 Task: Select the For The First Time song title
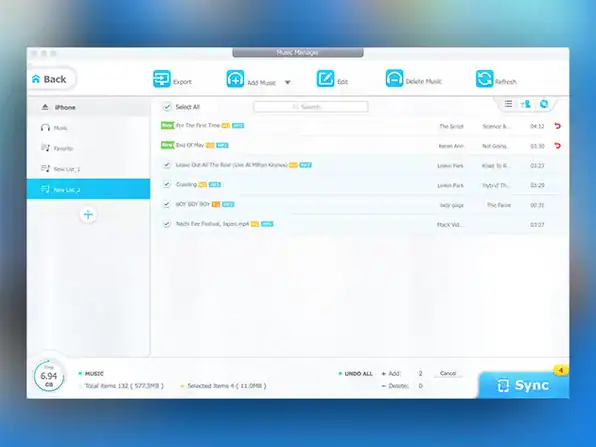[x=198, y=125]
